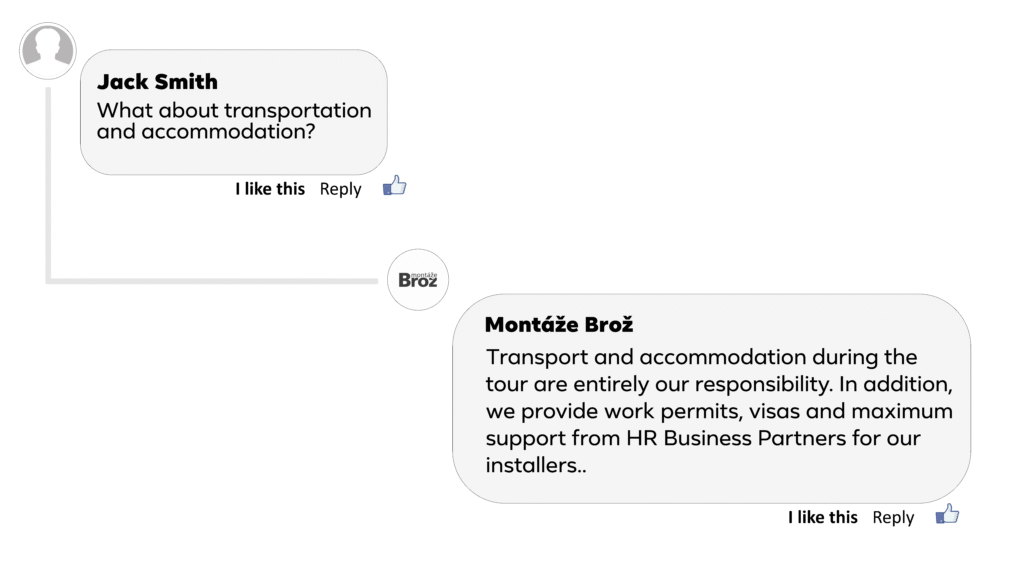
Task: Click thumbs-up icon under Montáže Brož reply
Action: click(947, 515)
